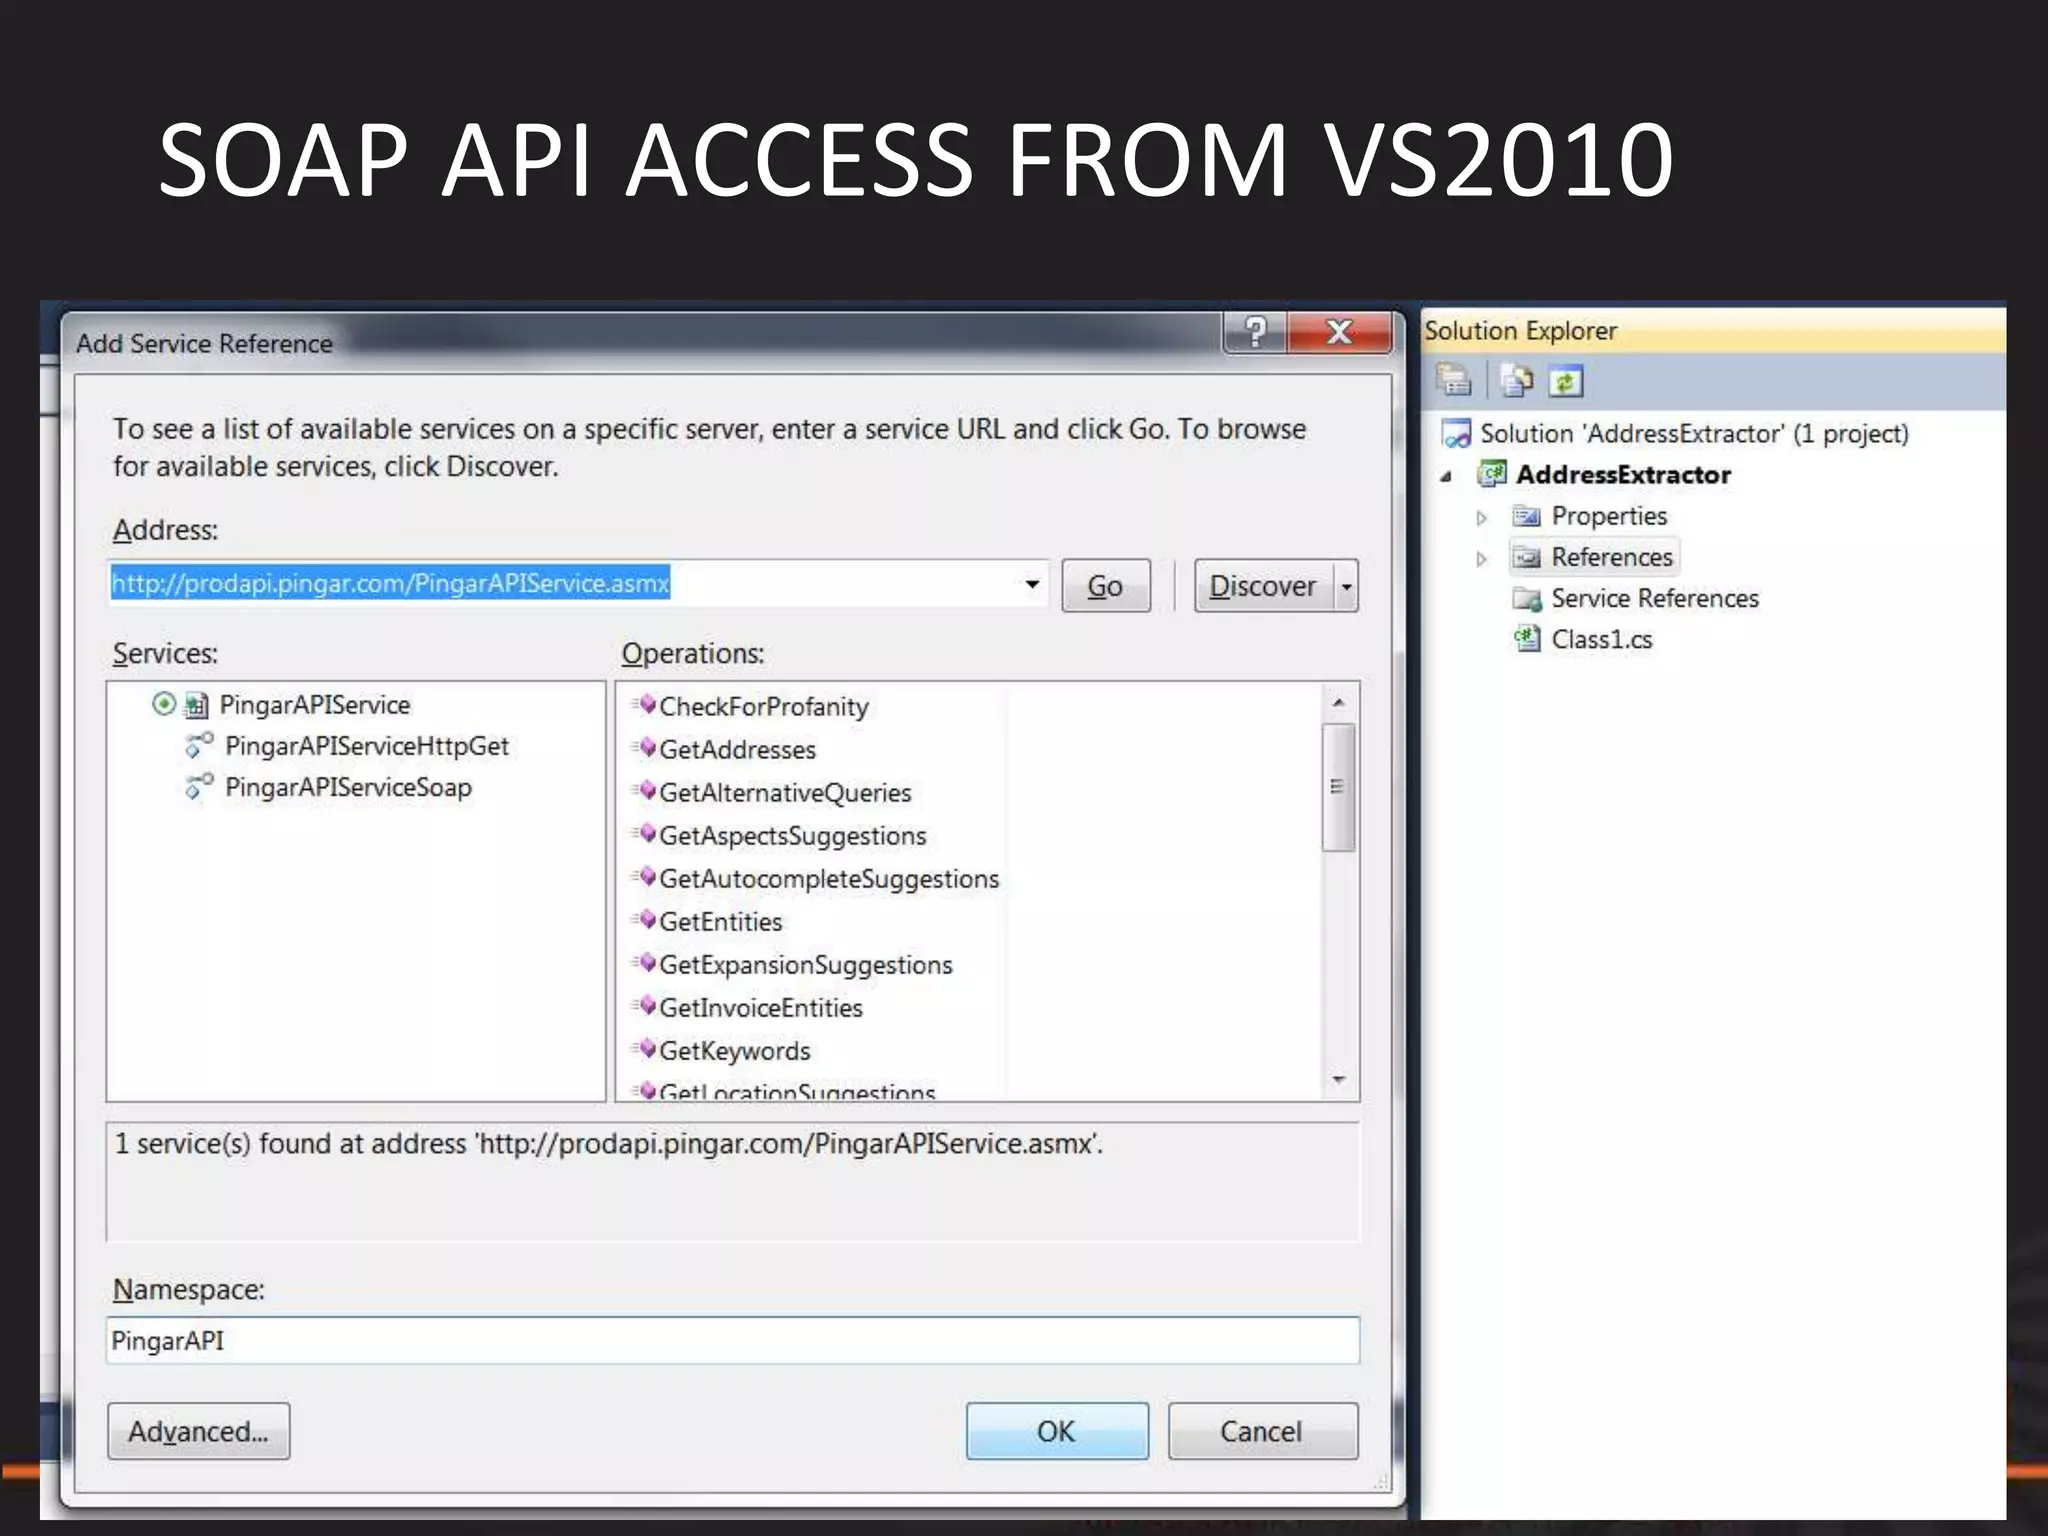This screenshot has height=1536, width=2048.
Task: Open Class1.cs file
Action: pyautogui.click(x=1601, y=639)
